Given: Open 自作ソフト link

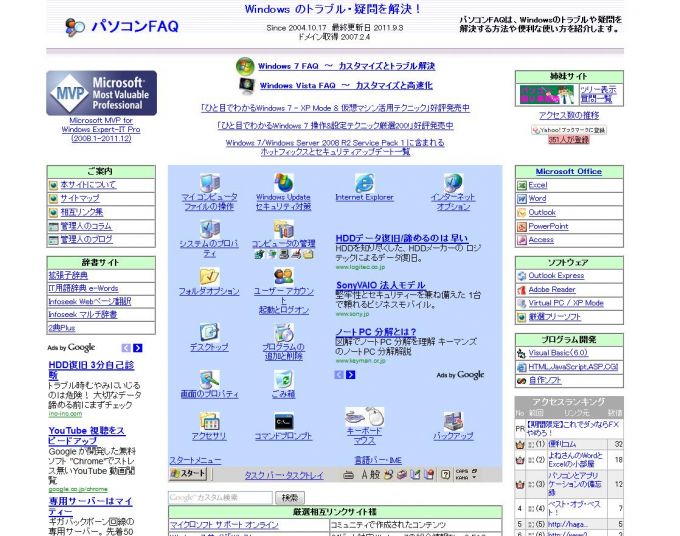Looking at the screenshot, I should pyautogui.click(x=545, y=380).
